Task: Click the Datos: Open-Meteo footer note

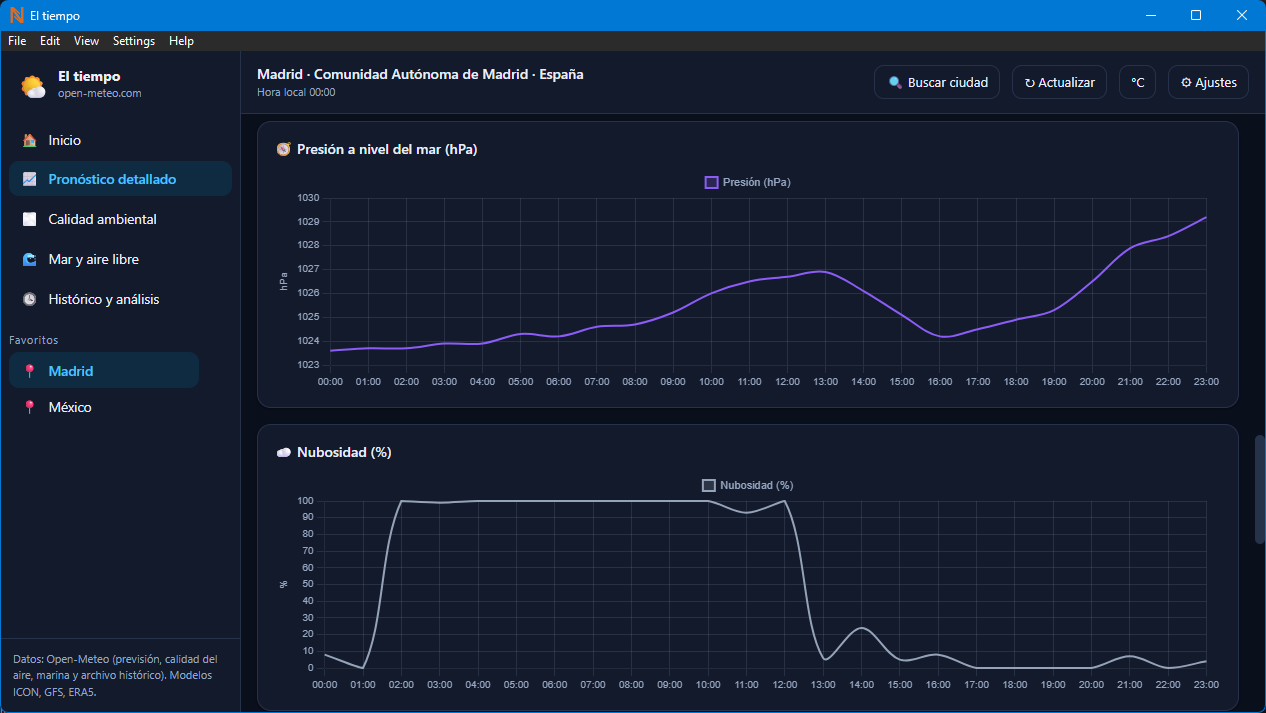Action: click(115, 675)
